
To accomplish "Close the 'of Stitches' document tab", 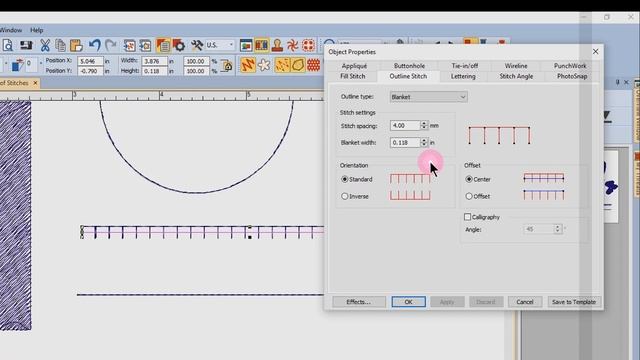I will (x=36, y=83).
